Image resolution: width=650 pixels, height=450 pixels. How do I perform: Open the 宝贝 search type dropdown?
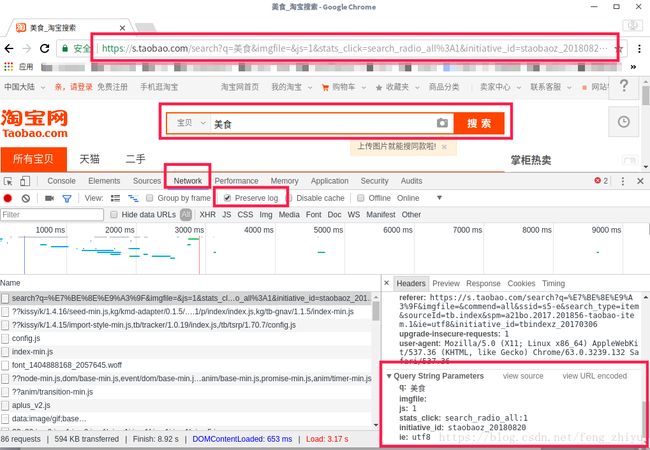[191, 123]
